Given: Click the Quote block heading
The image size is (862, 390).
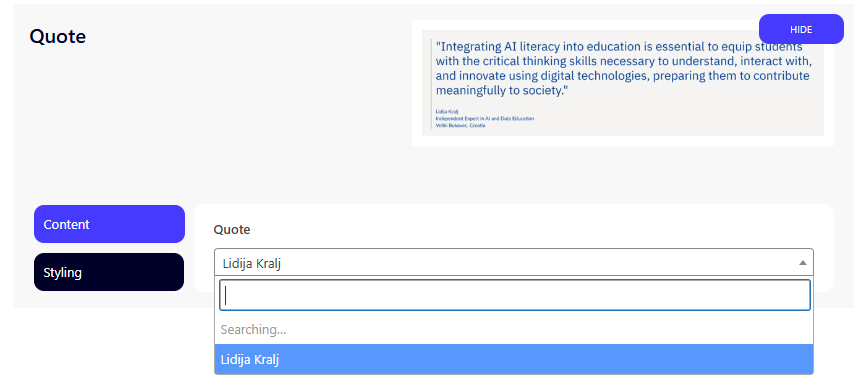Looking at the screenshot, I should point(58,36).
